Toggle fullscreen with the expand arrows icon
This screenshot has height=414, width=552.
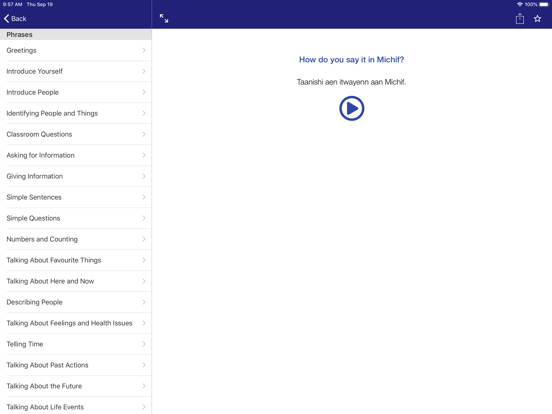(x=164, y=18)
